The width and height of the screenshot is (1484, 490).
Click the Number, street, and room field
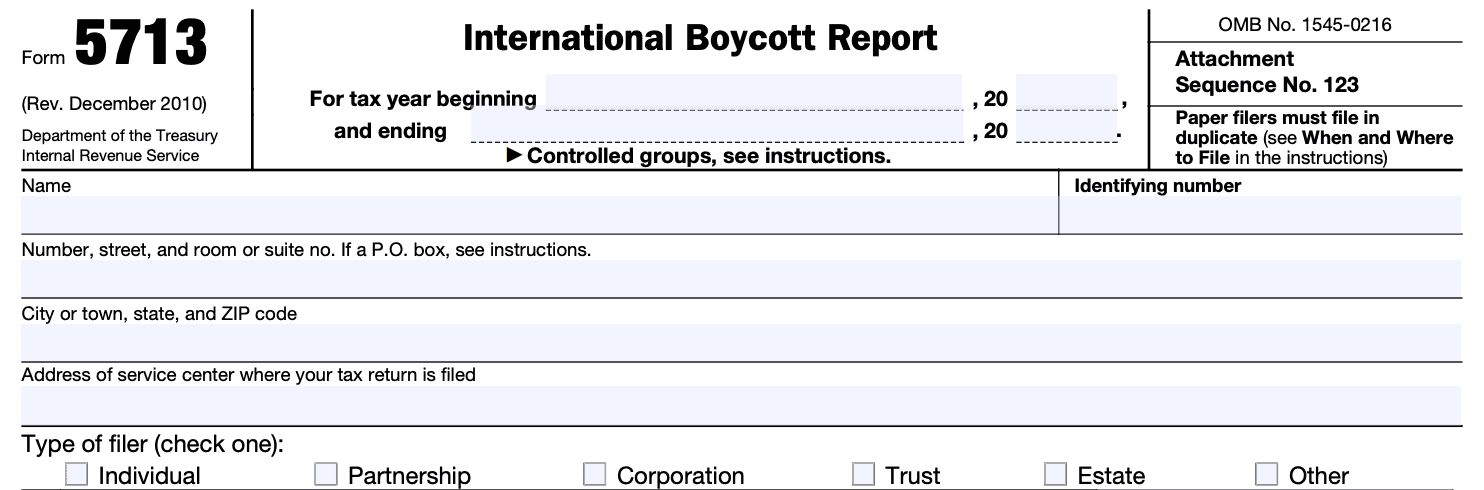pyautogui.click(x=740, y=279)
